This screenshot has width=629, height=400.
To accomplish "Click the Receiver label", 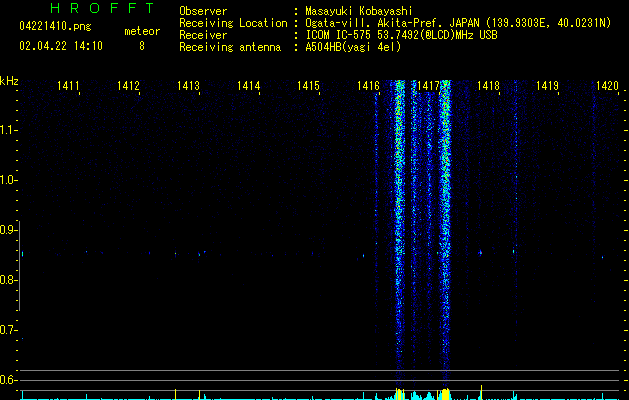I will pos(203,35).
